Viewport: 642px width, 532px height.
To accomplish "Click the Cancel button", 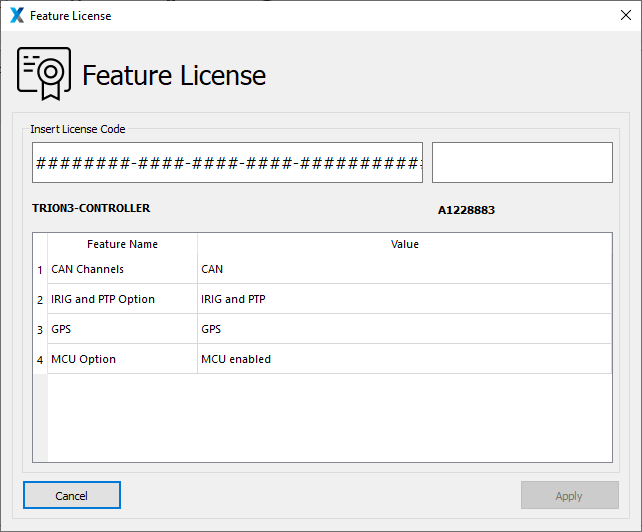I will pos(72,495).
